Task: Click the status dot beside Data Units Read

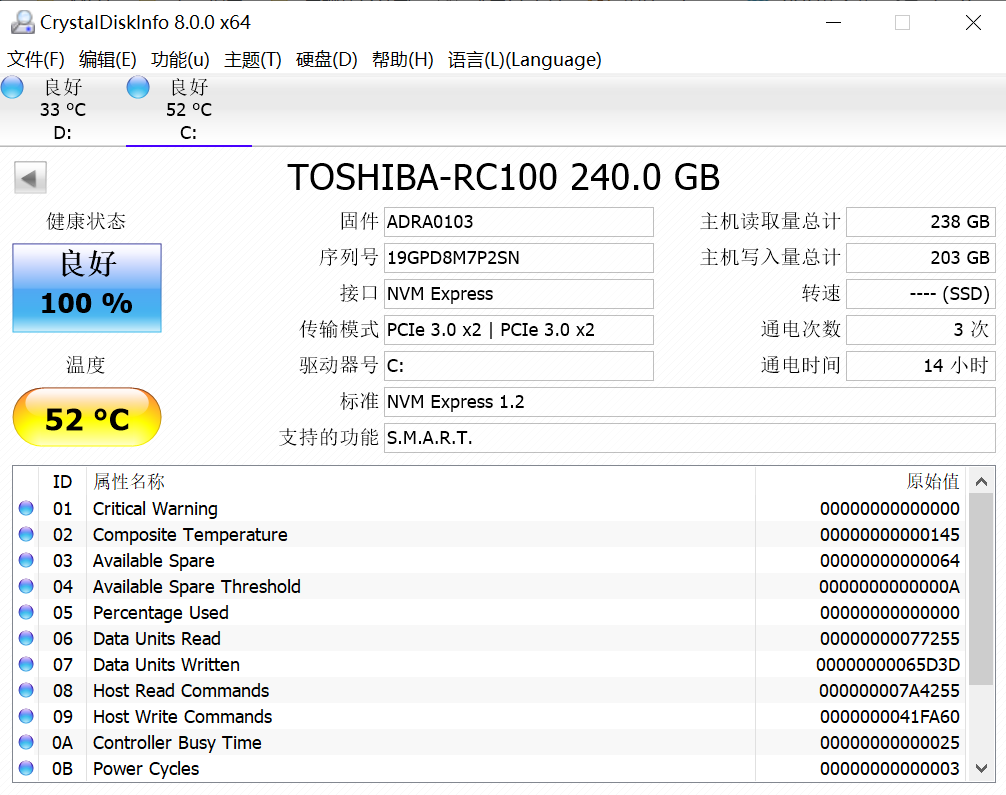Action: (26, 638)
